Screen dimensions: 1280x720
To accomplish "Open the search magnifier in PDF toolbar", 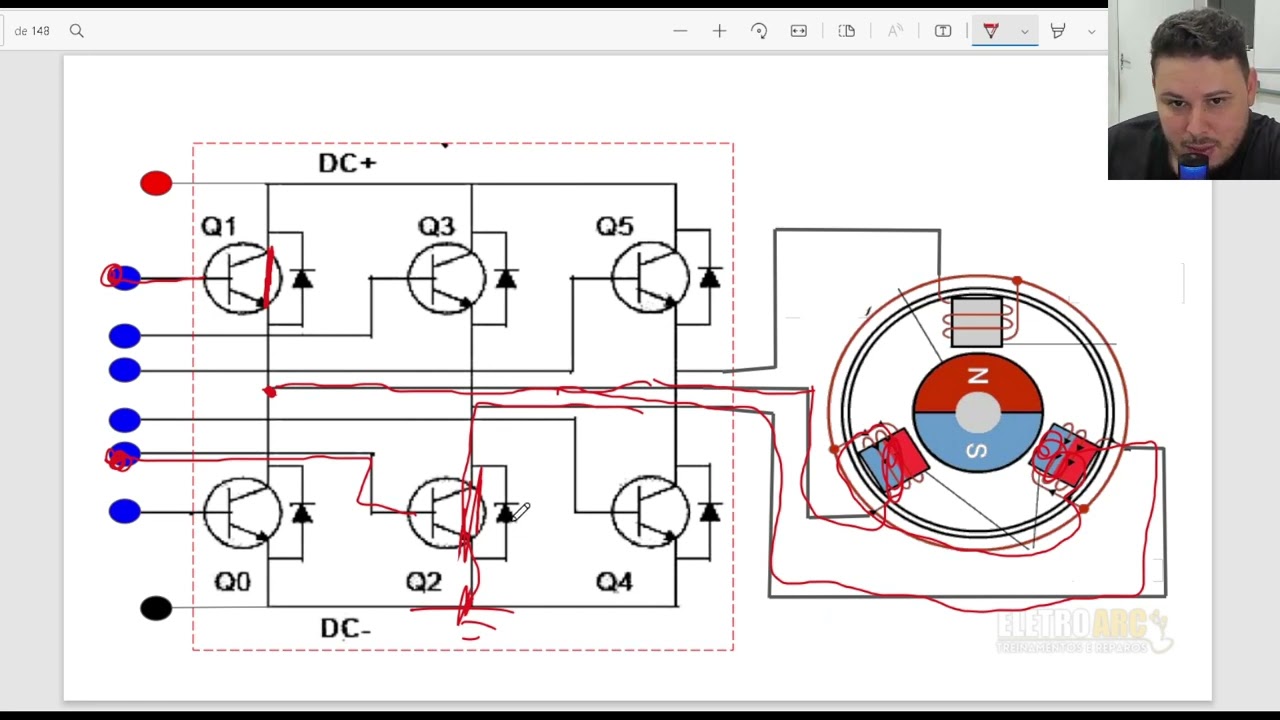I will (76, 31).
